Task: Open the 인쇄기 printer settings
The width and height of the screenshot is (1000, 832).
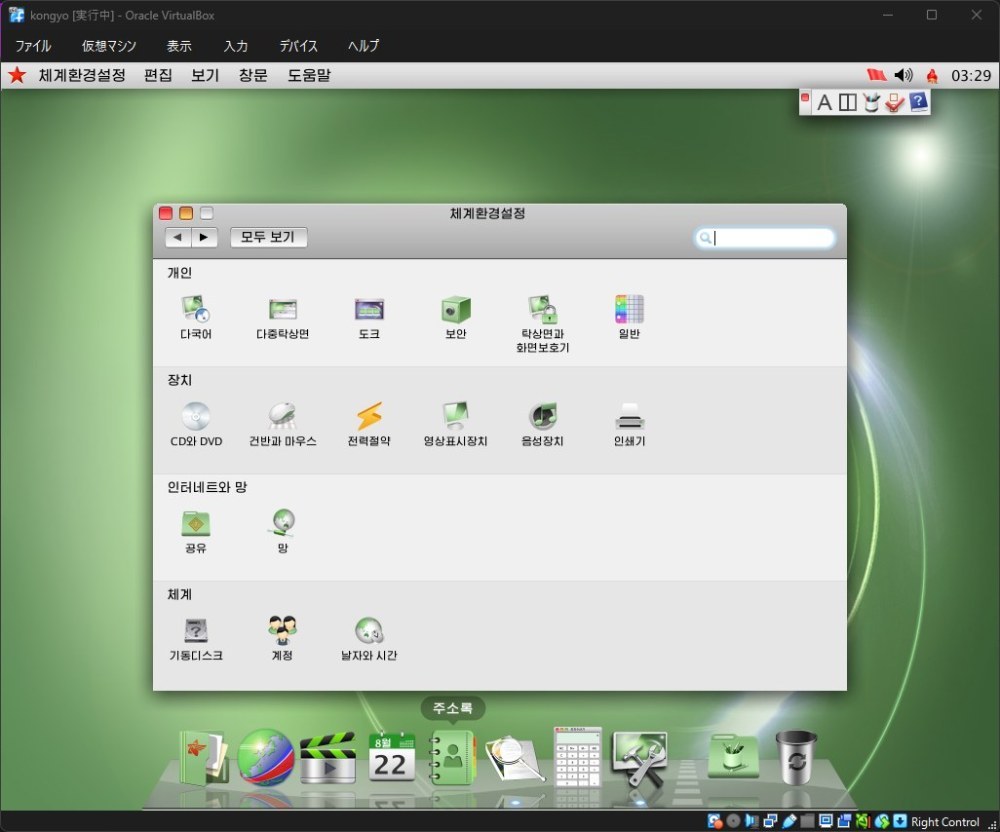Action: point(629,424)
